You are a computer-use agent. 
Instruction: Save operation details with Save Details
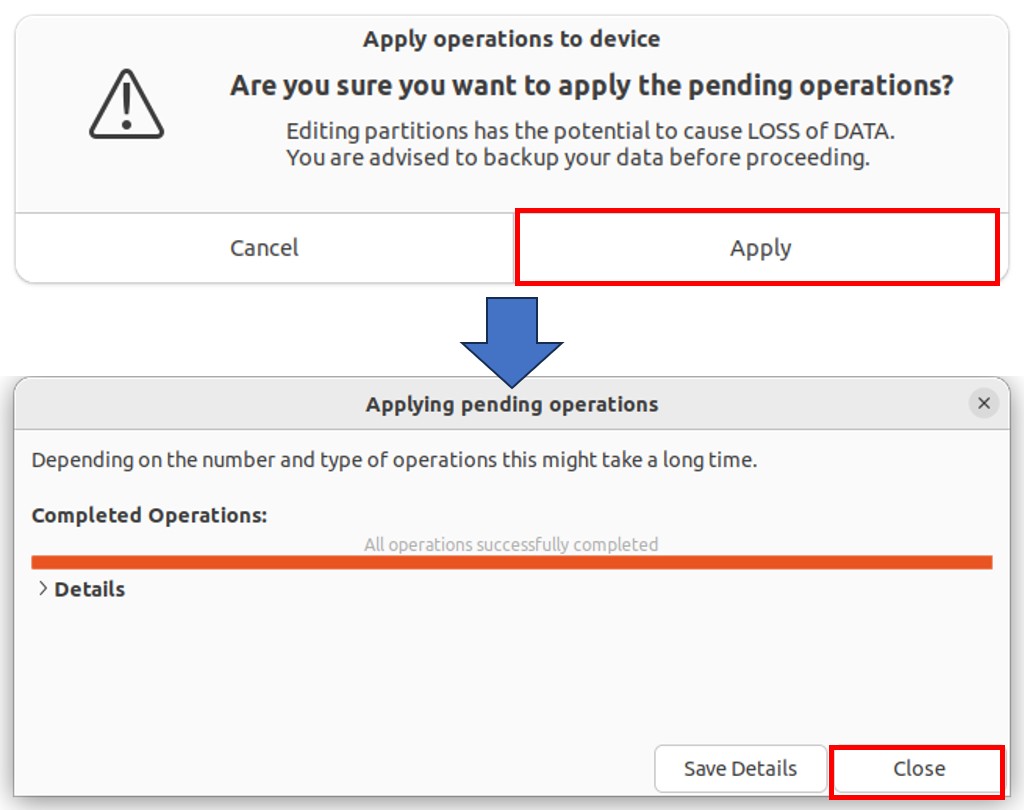(741, 769)
